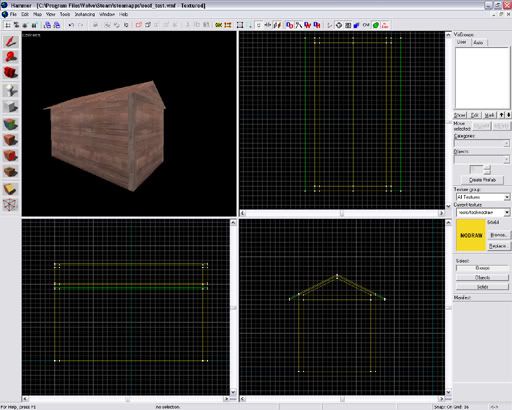Click top-right viewport horizontal scrollbar right arrow
Viewport: 512px width, 410px height.
click(441, 213)
